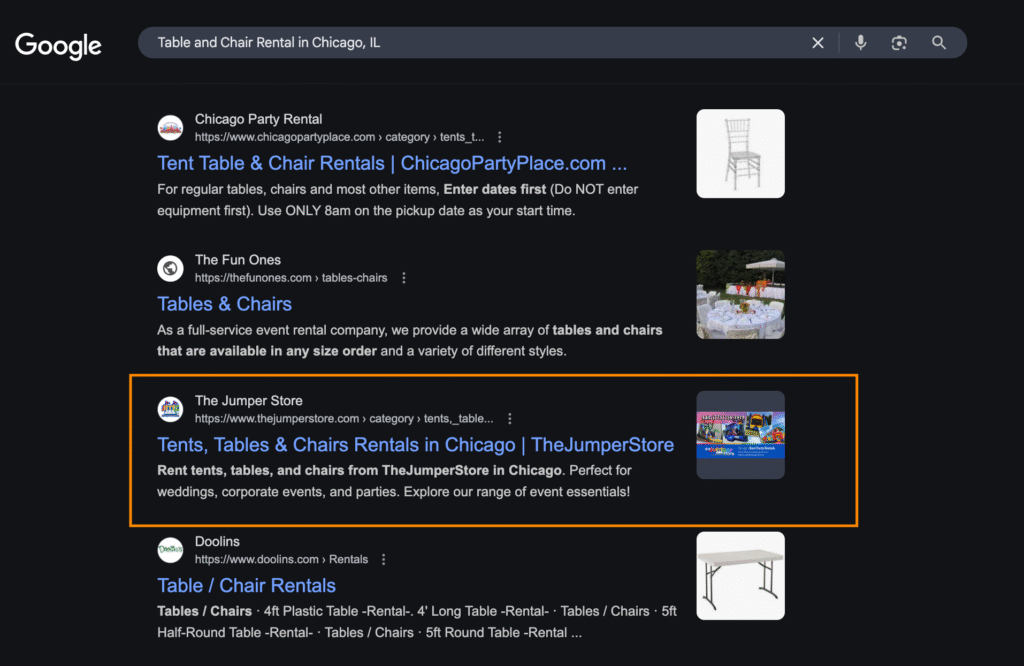Submit search using the magnifying glass icon
This screenshot has width=1024, height=666.
pyautogui.click(x=938, y=43)
